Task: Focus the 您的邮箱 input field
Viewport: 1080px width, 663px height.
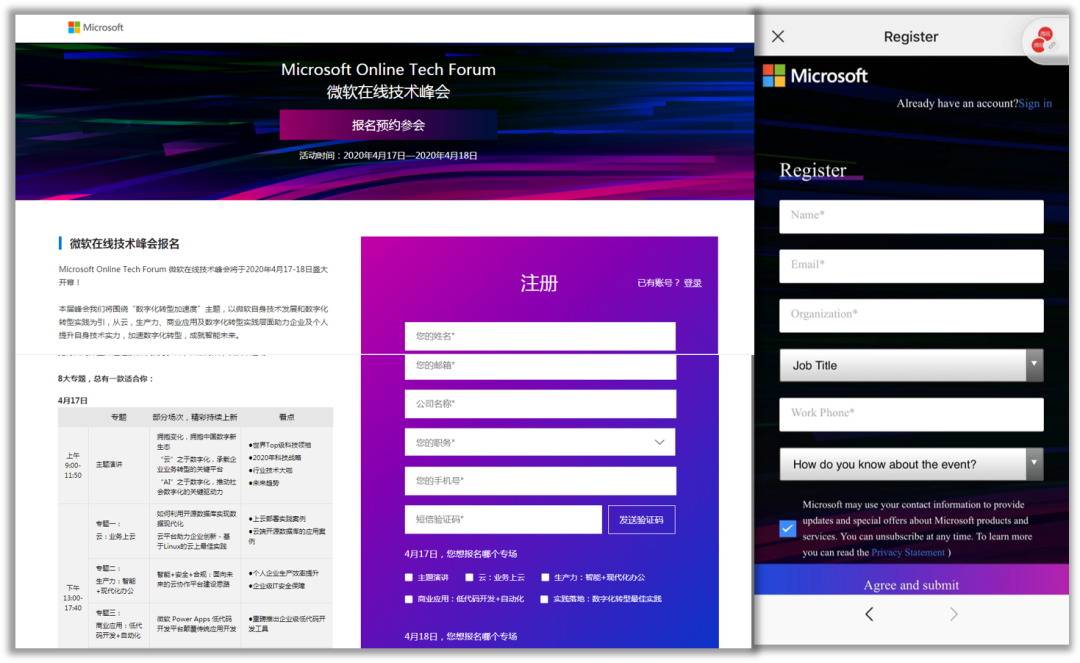Action: (x=540, y=366)
